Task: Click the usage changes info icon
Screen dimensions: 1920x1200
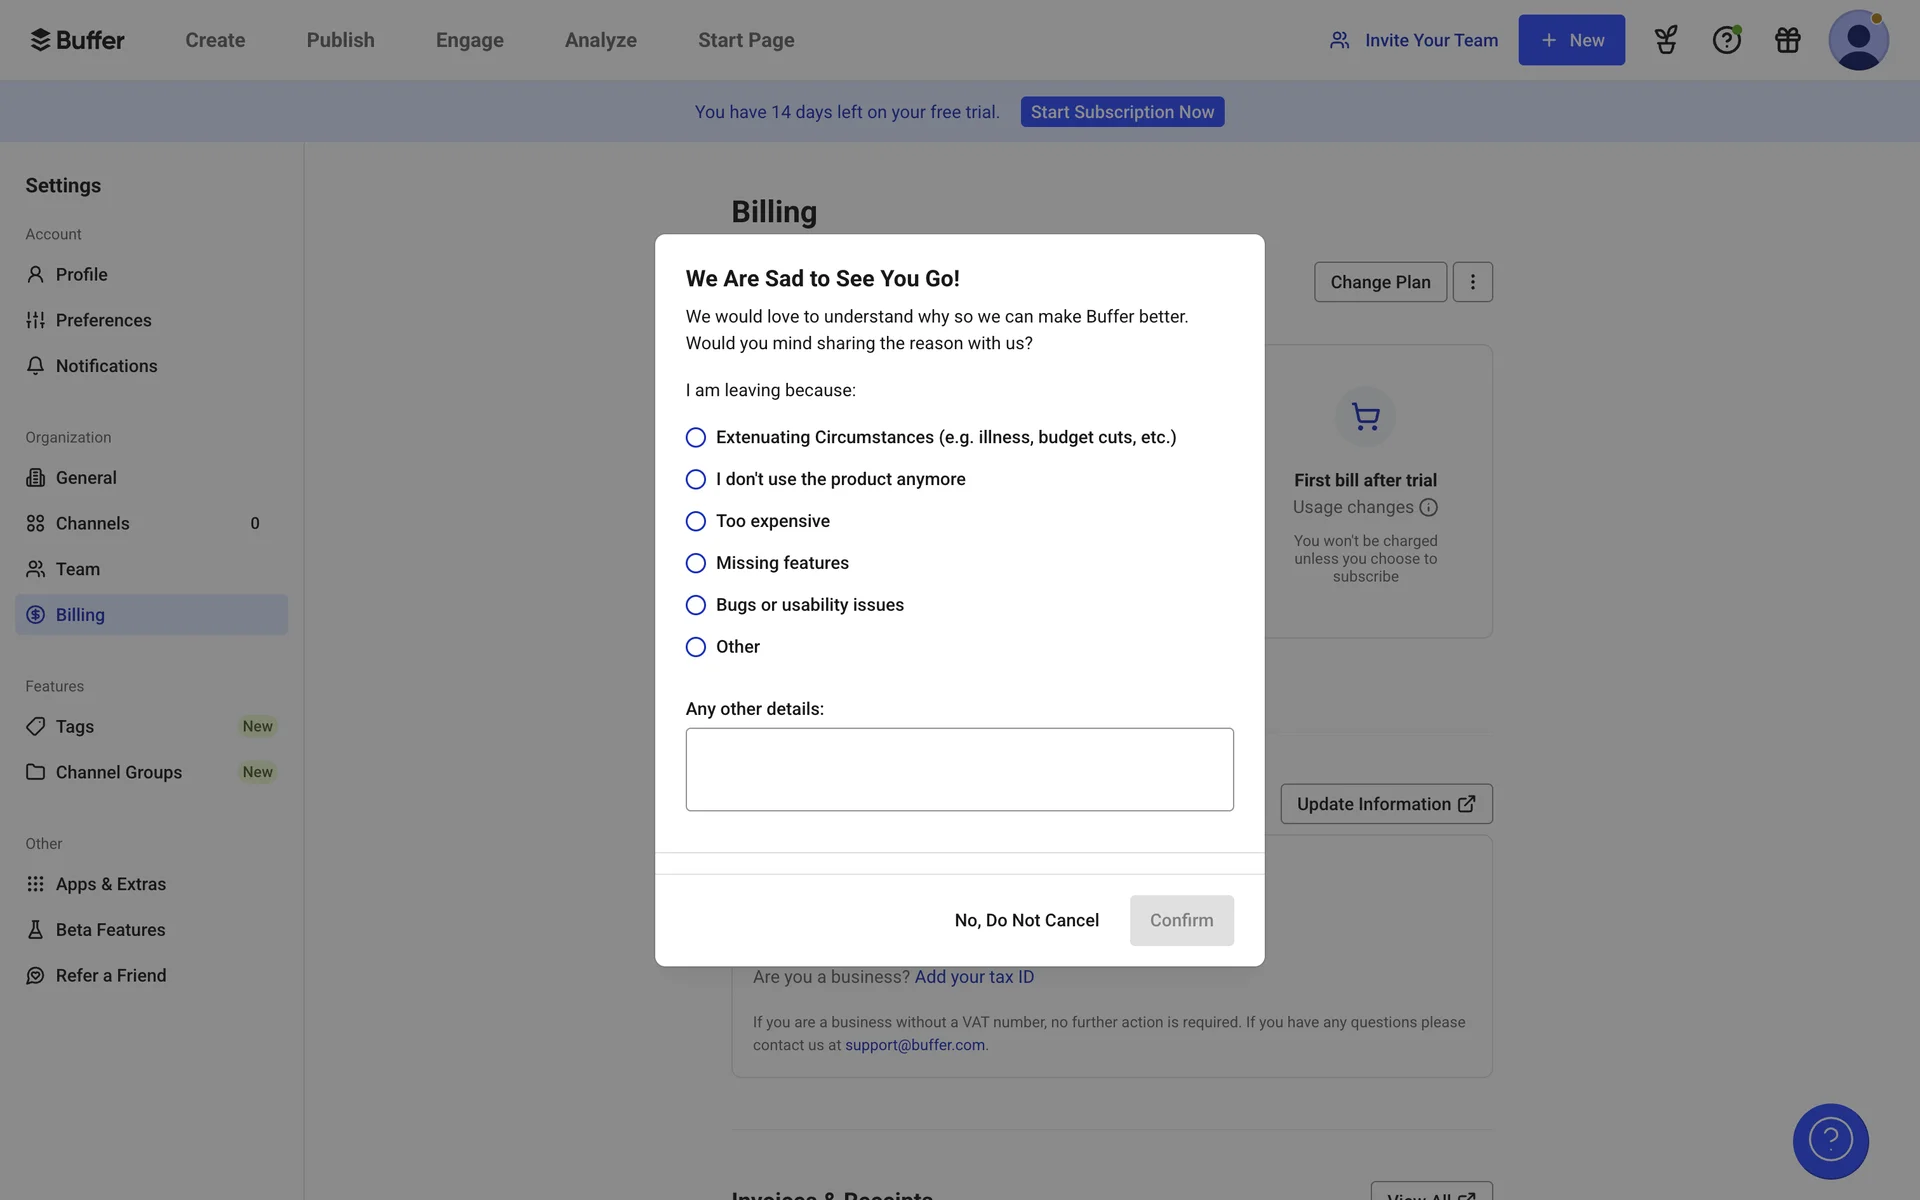Action: click(x=1428, y=507)
